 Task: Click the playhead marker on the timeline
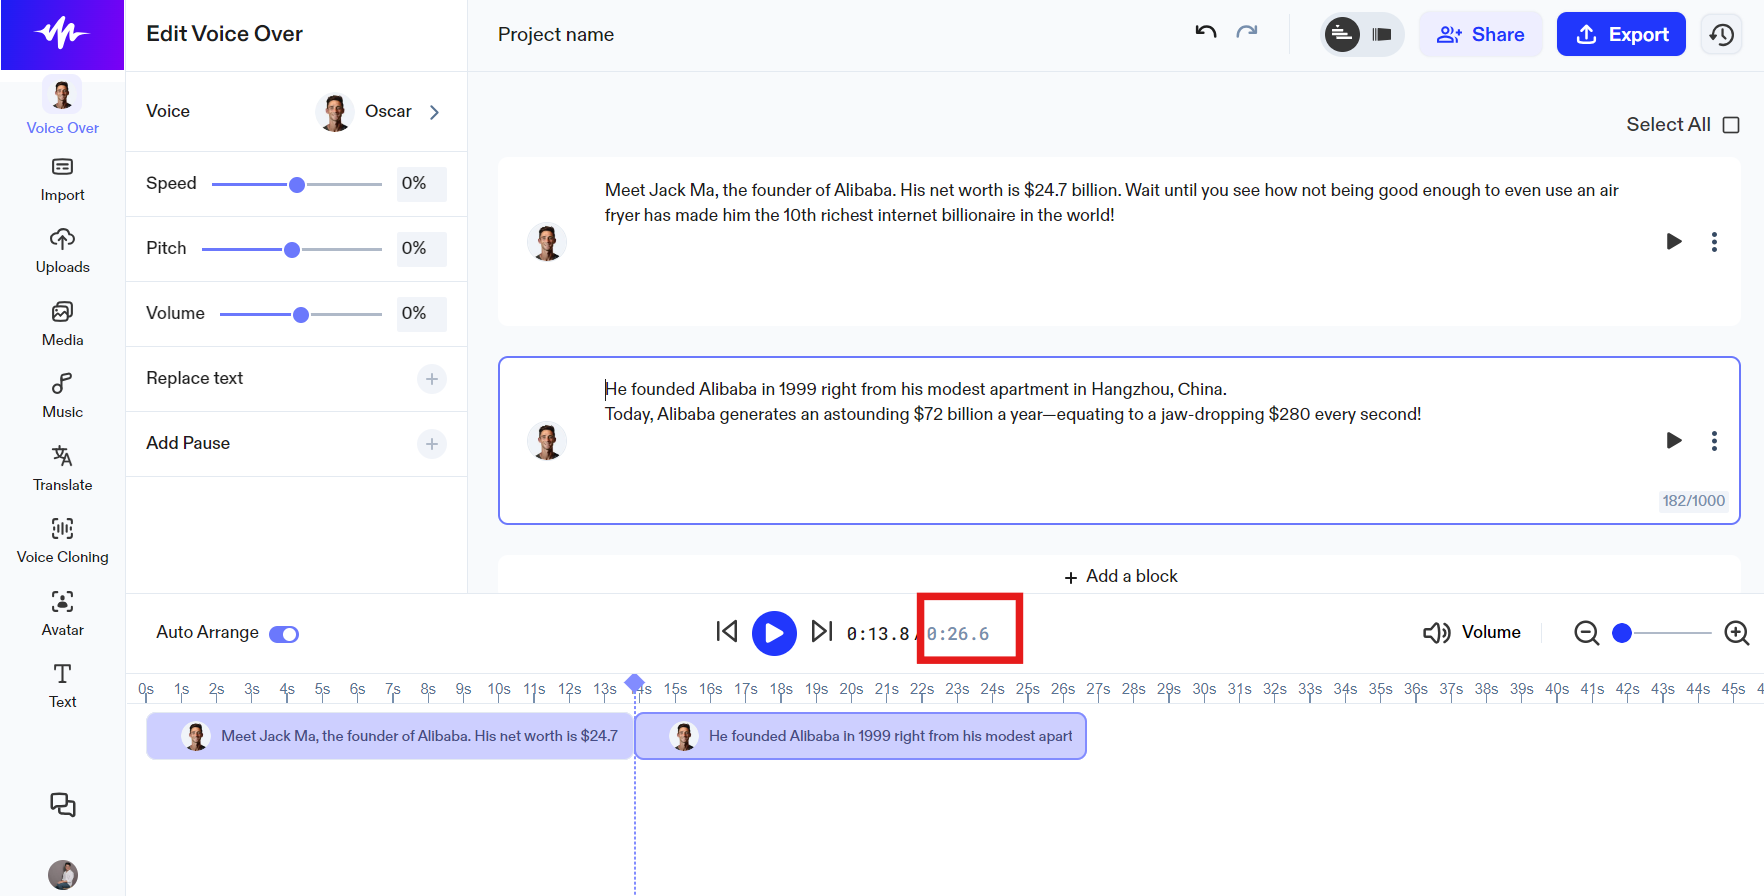pyautogui.click(x=634, y=683)
